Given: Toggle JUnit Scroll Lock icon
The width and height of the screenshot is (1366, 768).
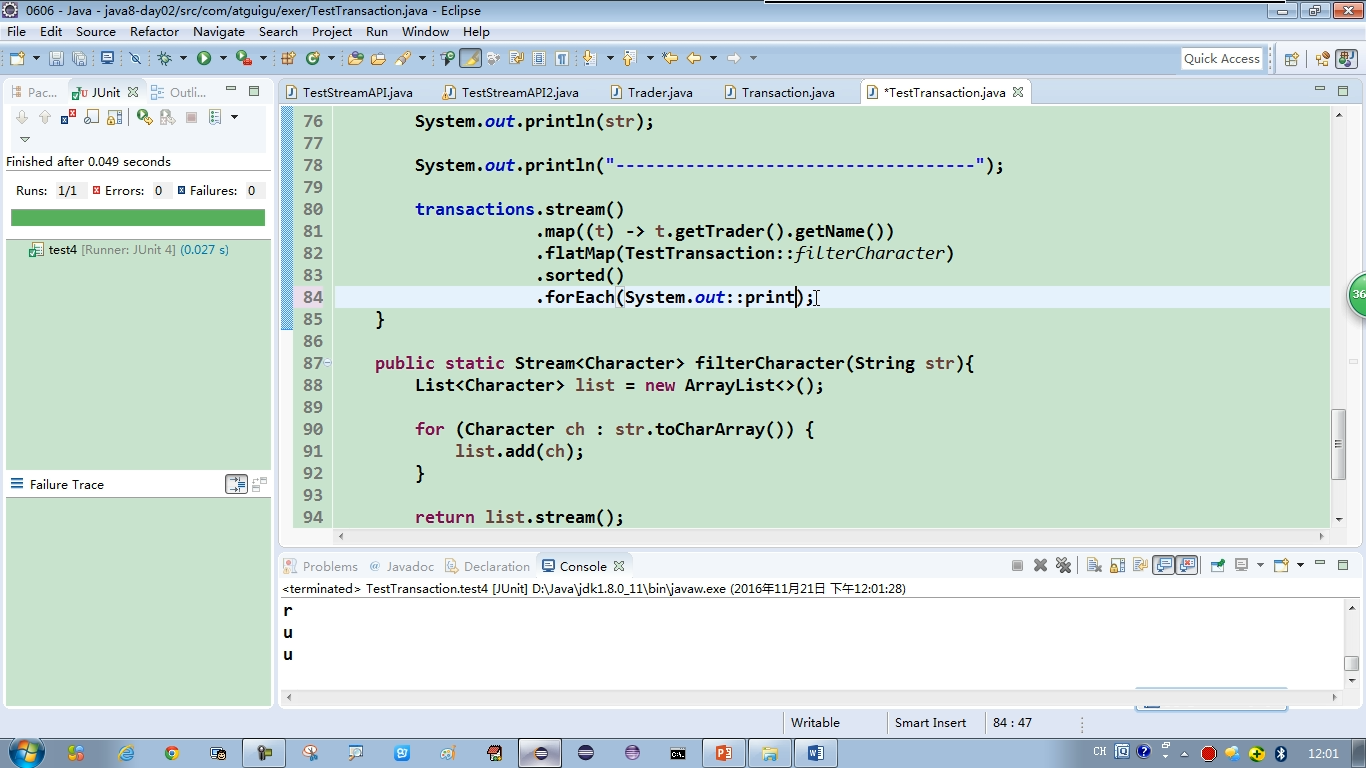Looking at the screenshot, I should (114, 117).
